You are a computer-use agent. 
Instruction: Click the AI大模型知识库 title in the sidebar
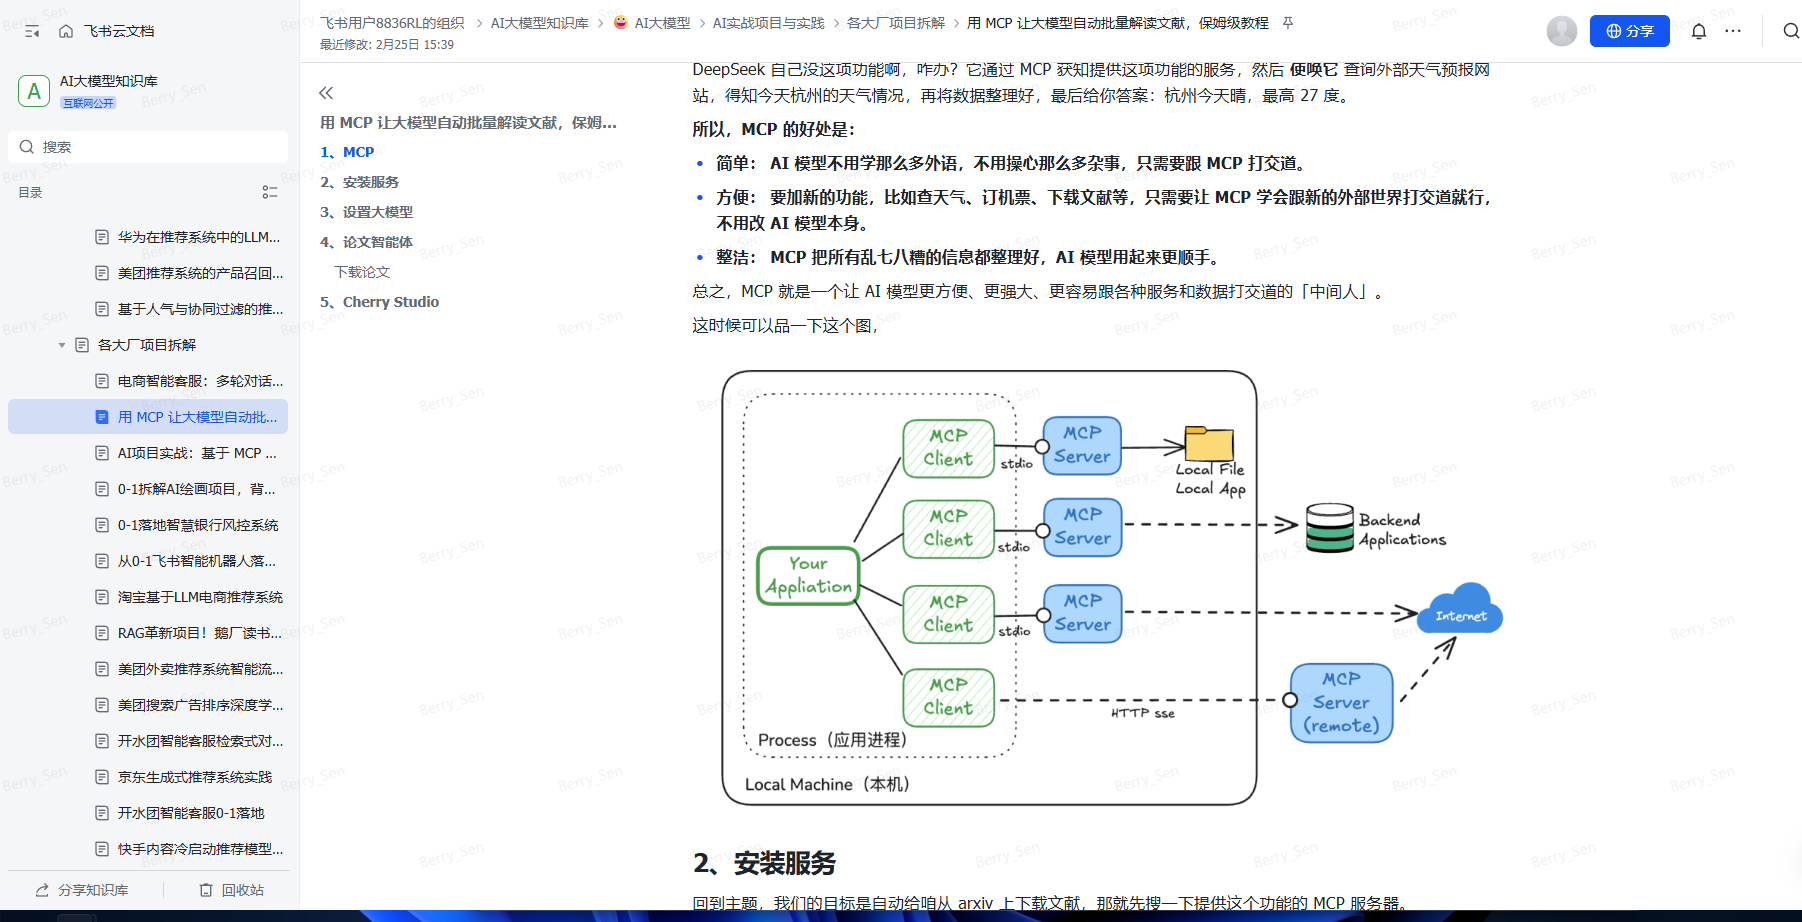tap(109, 81)
